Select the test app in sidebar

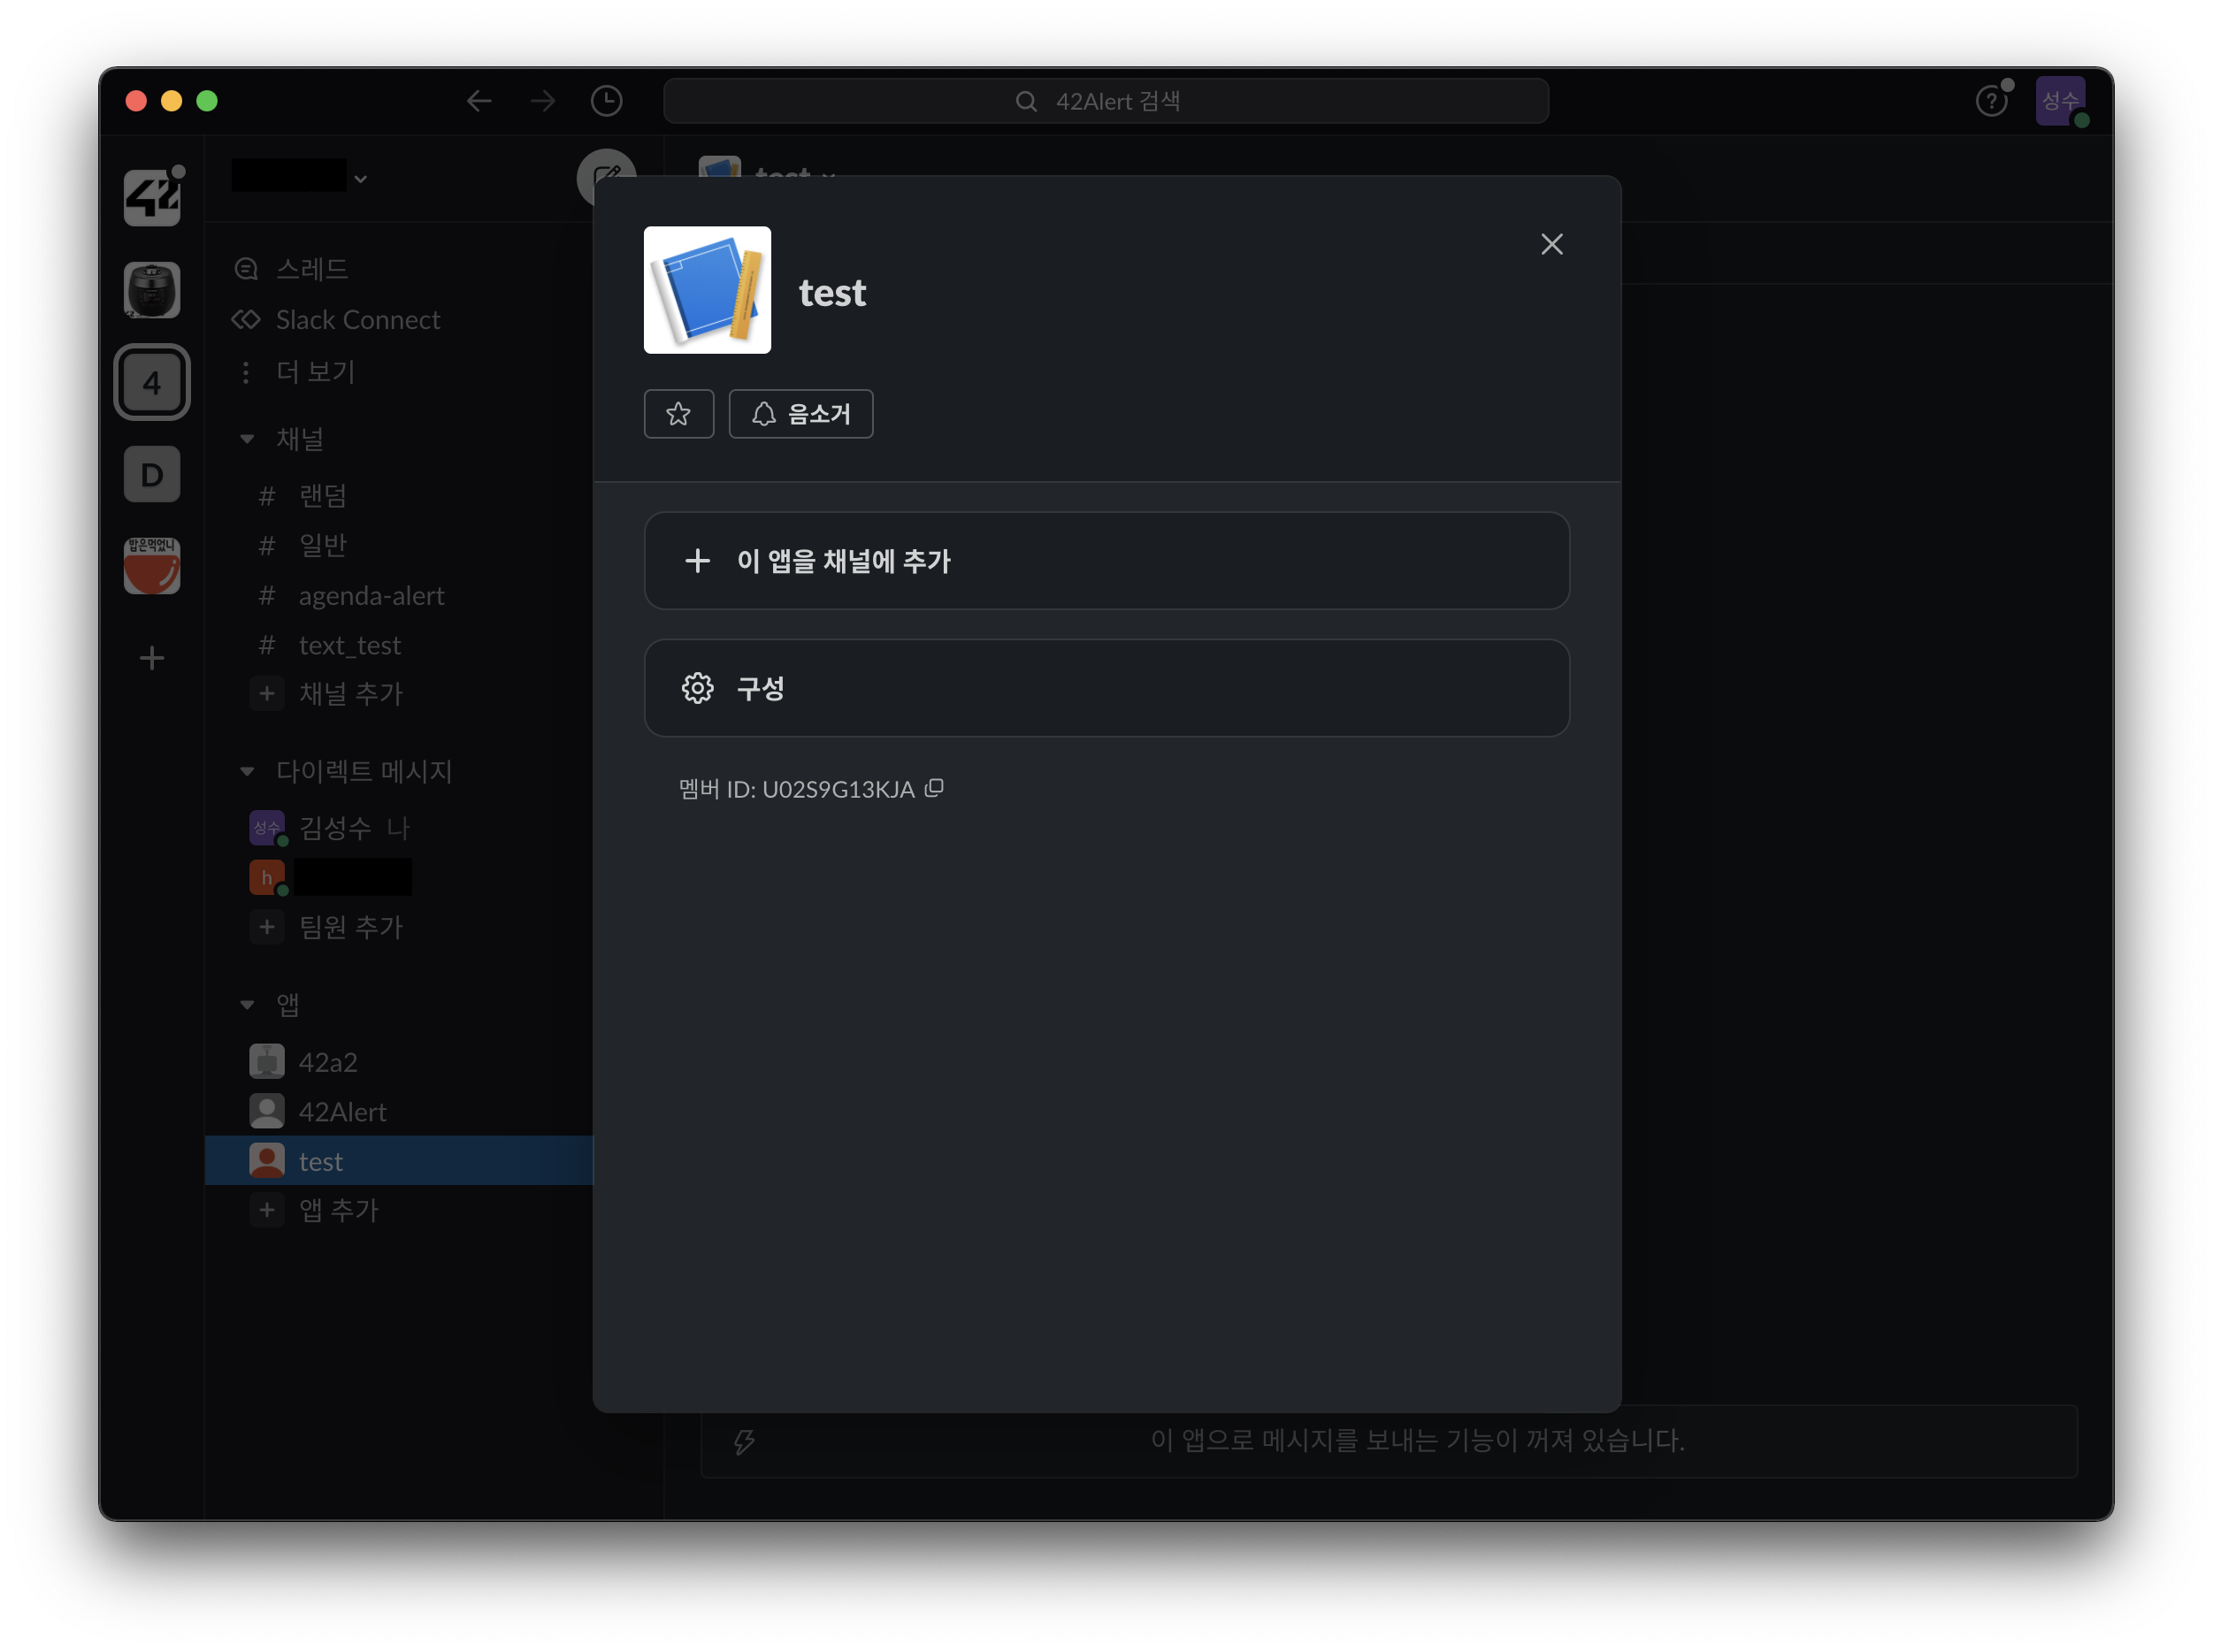(398, 1161)
